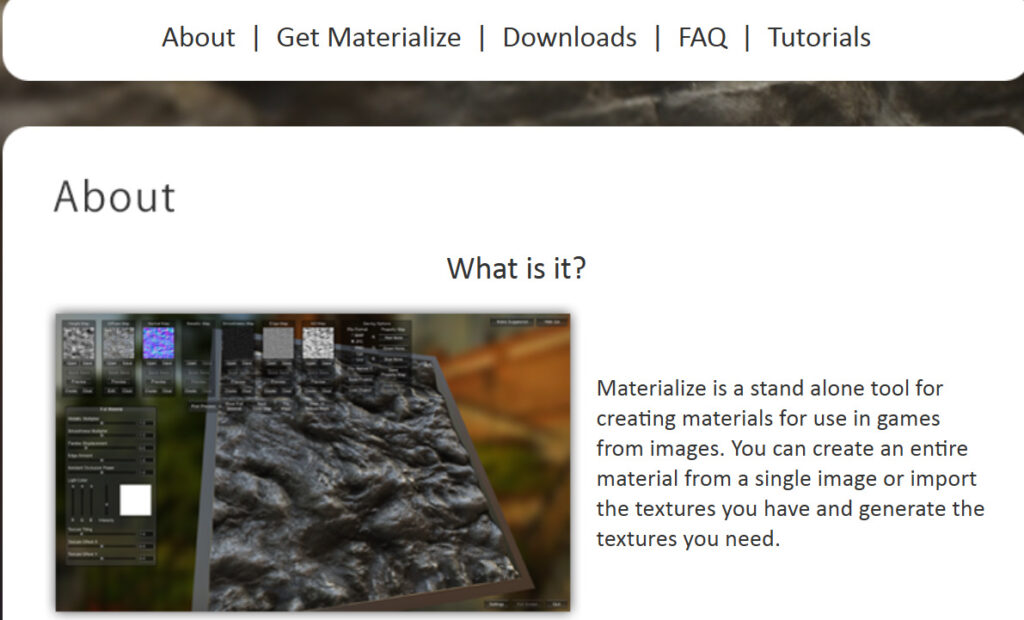Click the paragraph starting 'Materialize is a stand alone tool'
Image resolution: width=1024 pixels, height=620 pixels.
790,463
